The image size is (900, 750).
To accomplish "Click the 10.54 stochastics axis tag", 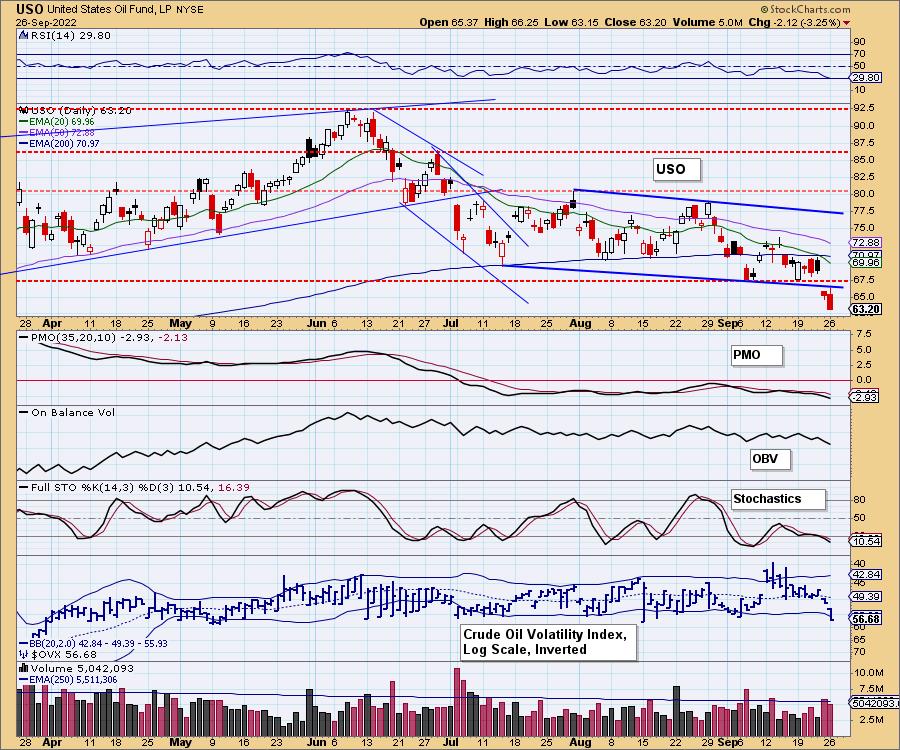I will coord(866,541).
